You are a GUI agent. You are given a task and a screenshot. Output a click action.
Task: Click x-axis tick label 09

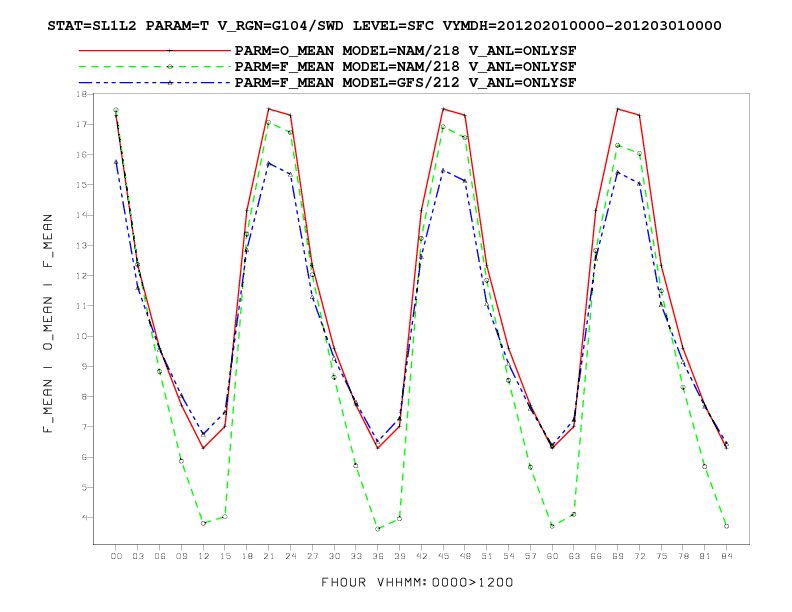click(x=181, y=556)
